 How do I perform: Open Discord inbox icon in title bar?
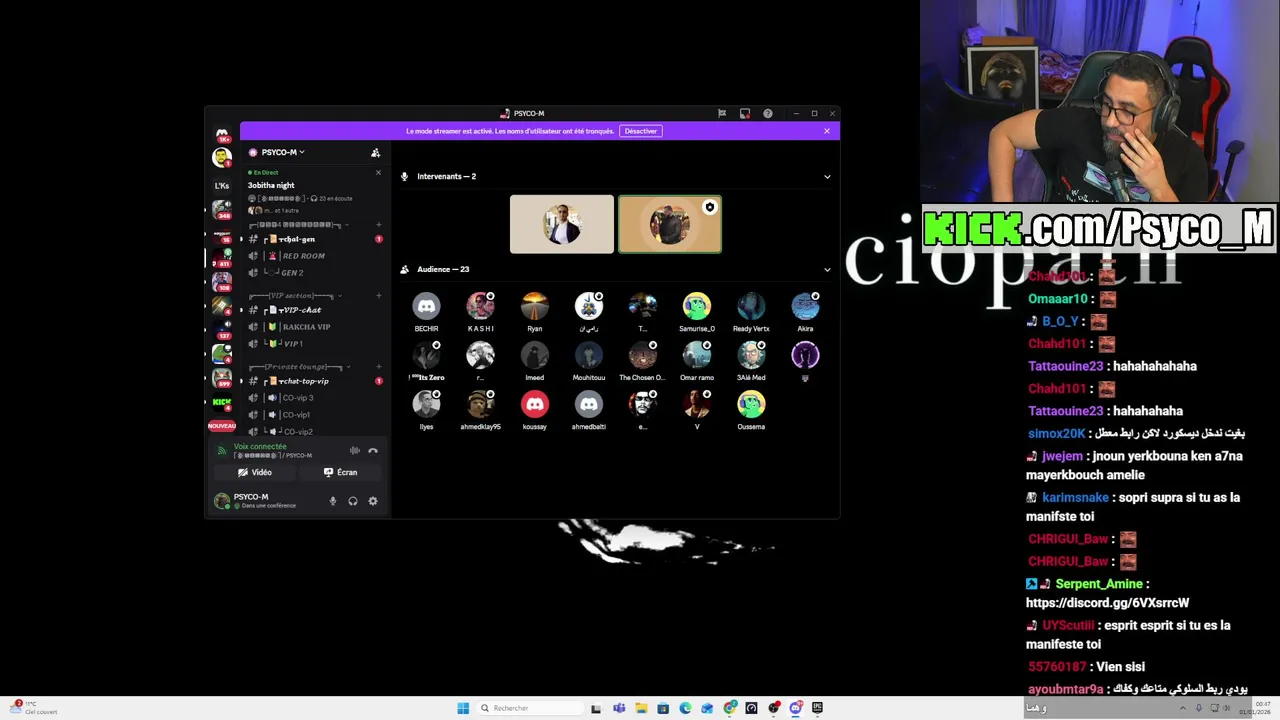point(744,114)
